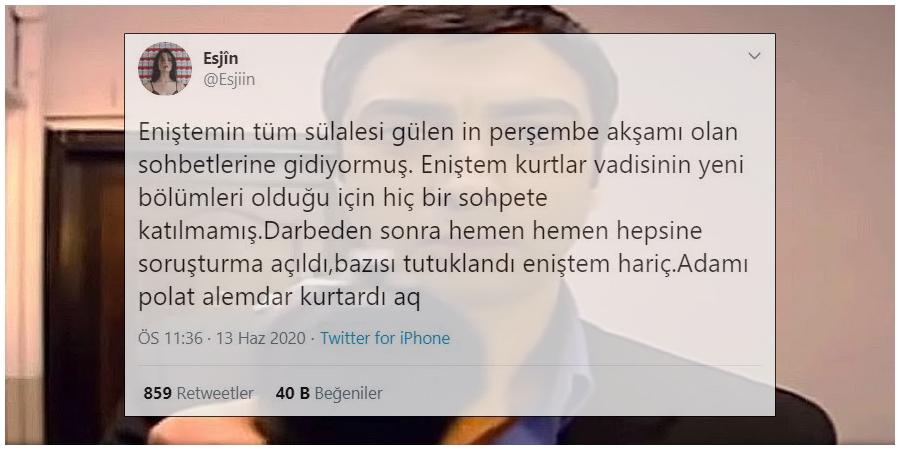Open the Twitter for iPhone source link
Screen dimensions: 900x450
[x=385, y=338]
